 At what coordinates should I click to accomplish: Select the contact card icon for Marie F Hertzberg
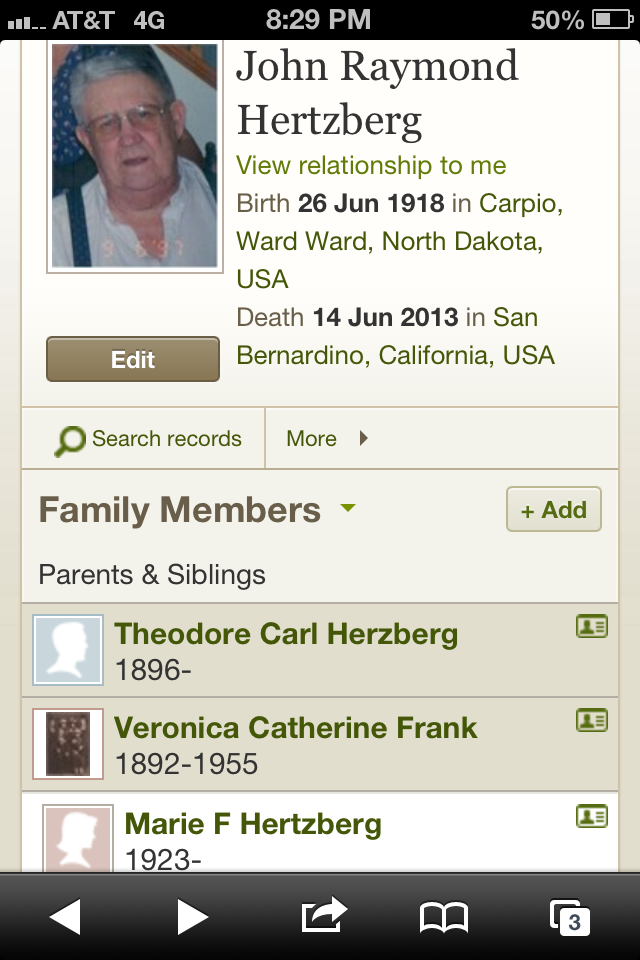pyautogui.click(x=591, y=816)
